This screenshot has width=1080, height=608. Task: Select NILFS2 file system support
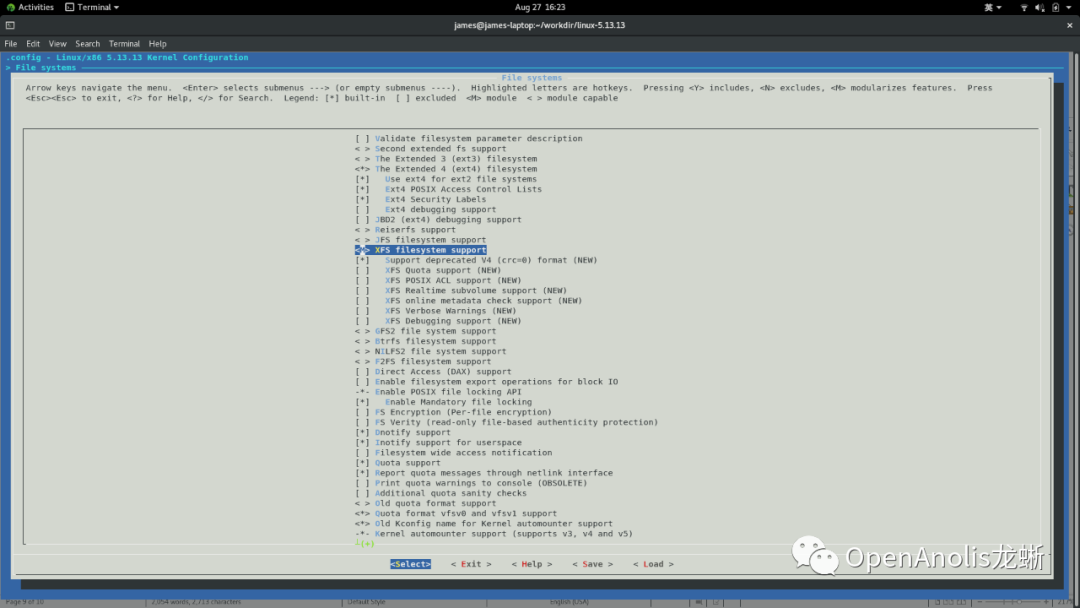pos(430,351)
